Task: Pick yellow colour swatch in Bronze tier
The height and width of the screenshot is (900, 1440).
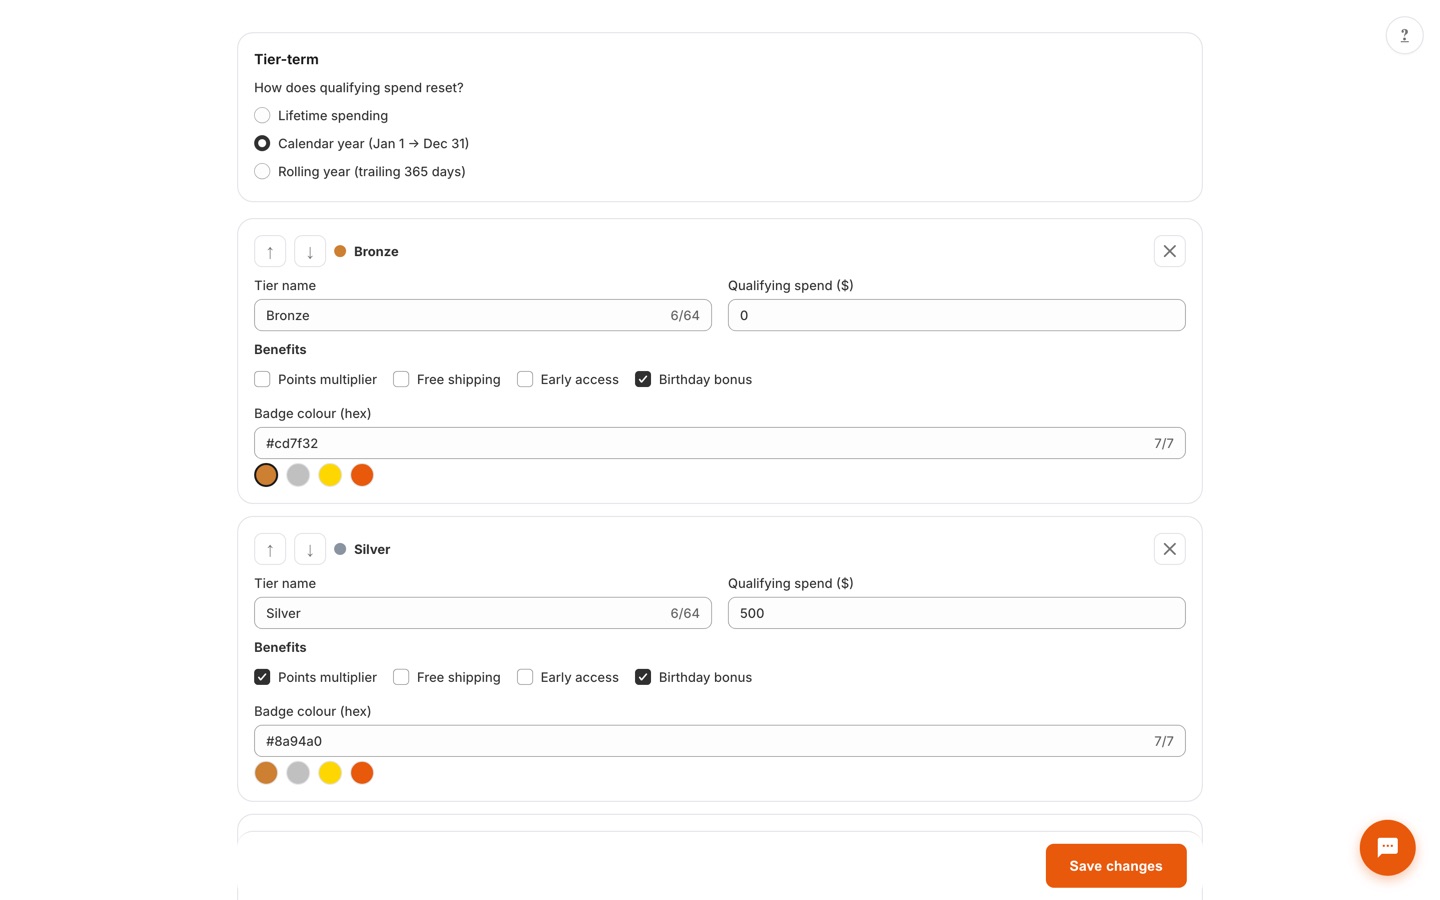Action: [330, 475]
